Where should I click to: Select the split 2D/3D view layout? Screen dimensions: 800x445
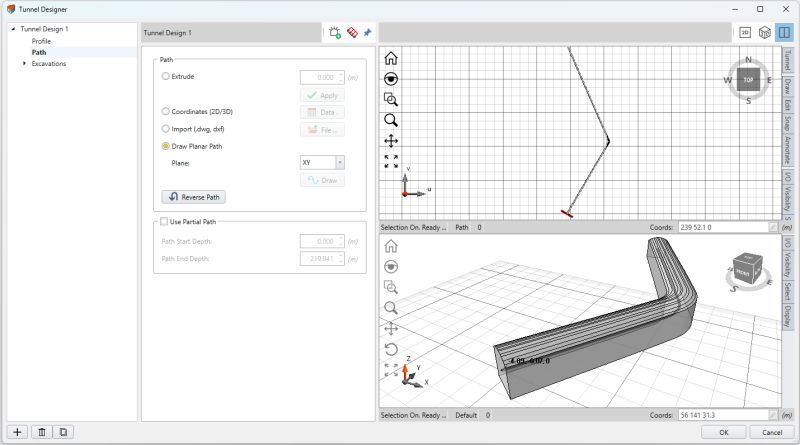(x=784, y=33)
